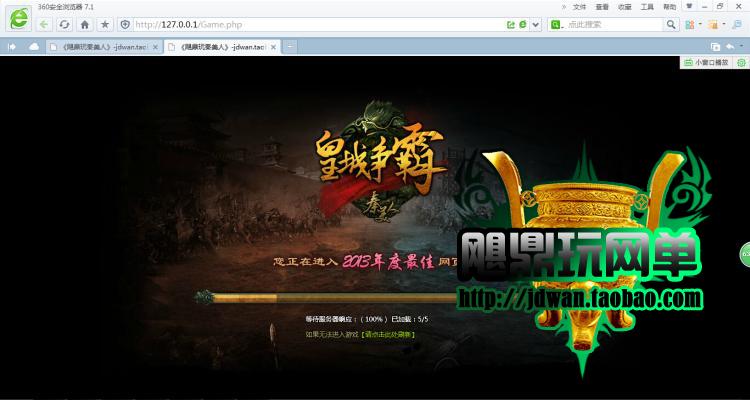Click the 请点击此处刷新 refresh link
750x400 pixels.
[x=387, y=334]
